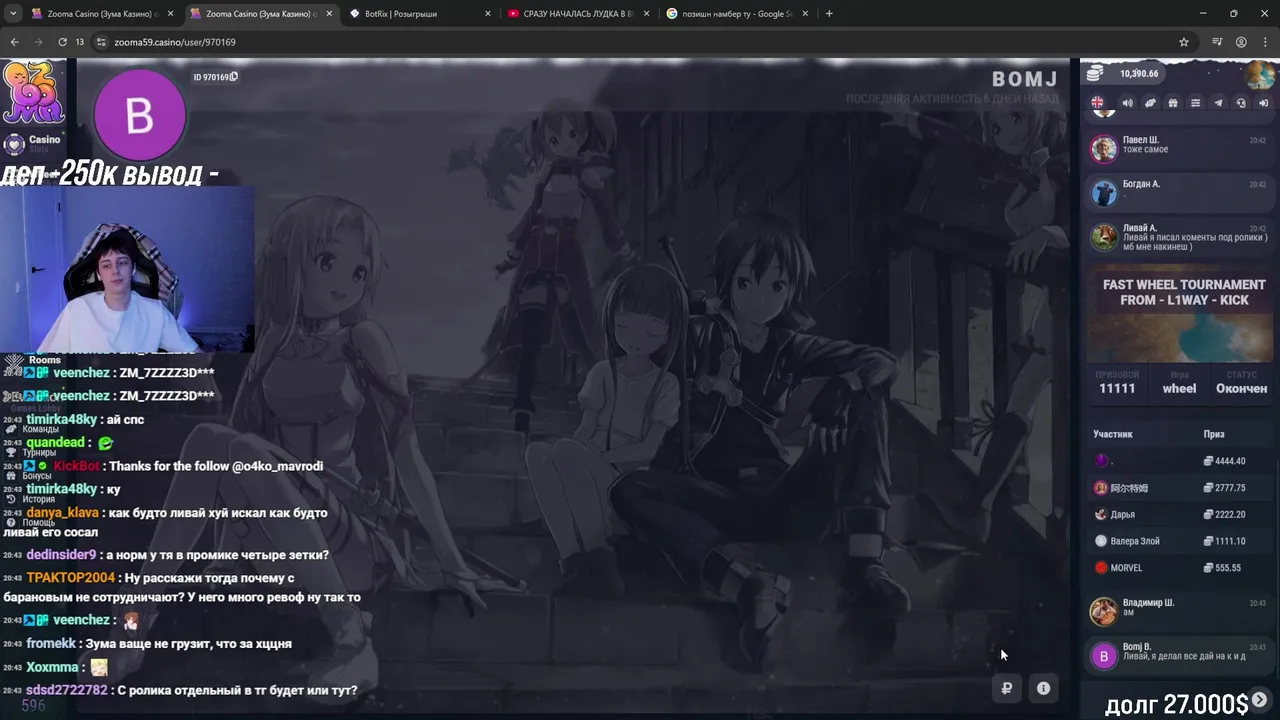Select tournament participant MORVEL
The image size is (1280, 720).
click(1126, 568)
